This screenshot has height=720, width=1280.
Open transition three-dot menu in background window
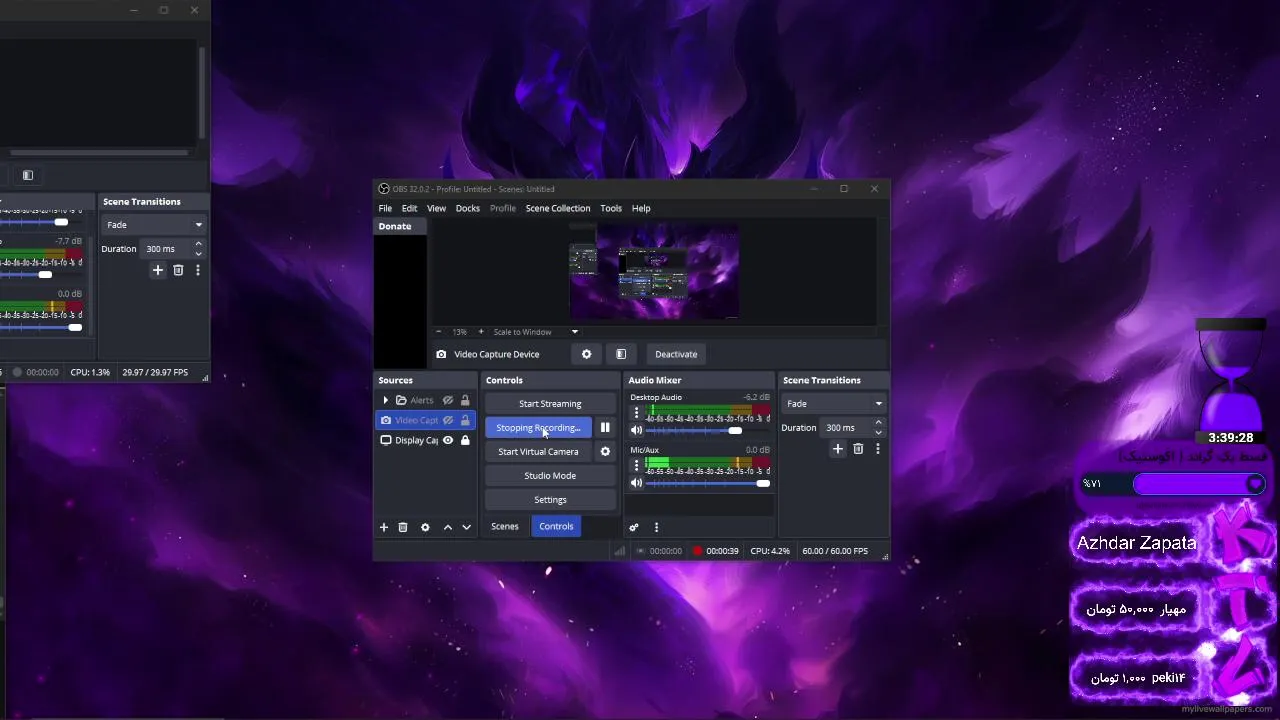pyautogui.click(x=198, y=270)
